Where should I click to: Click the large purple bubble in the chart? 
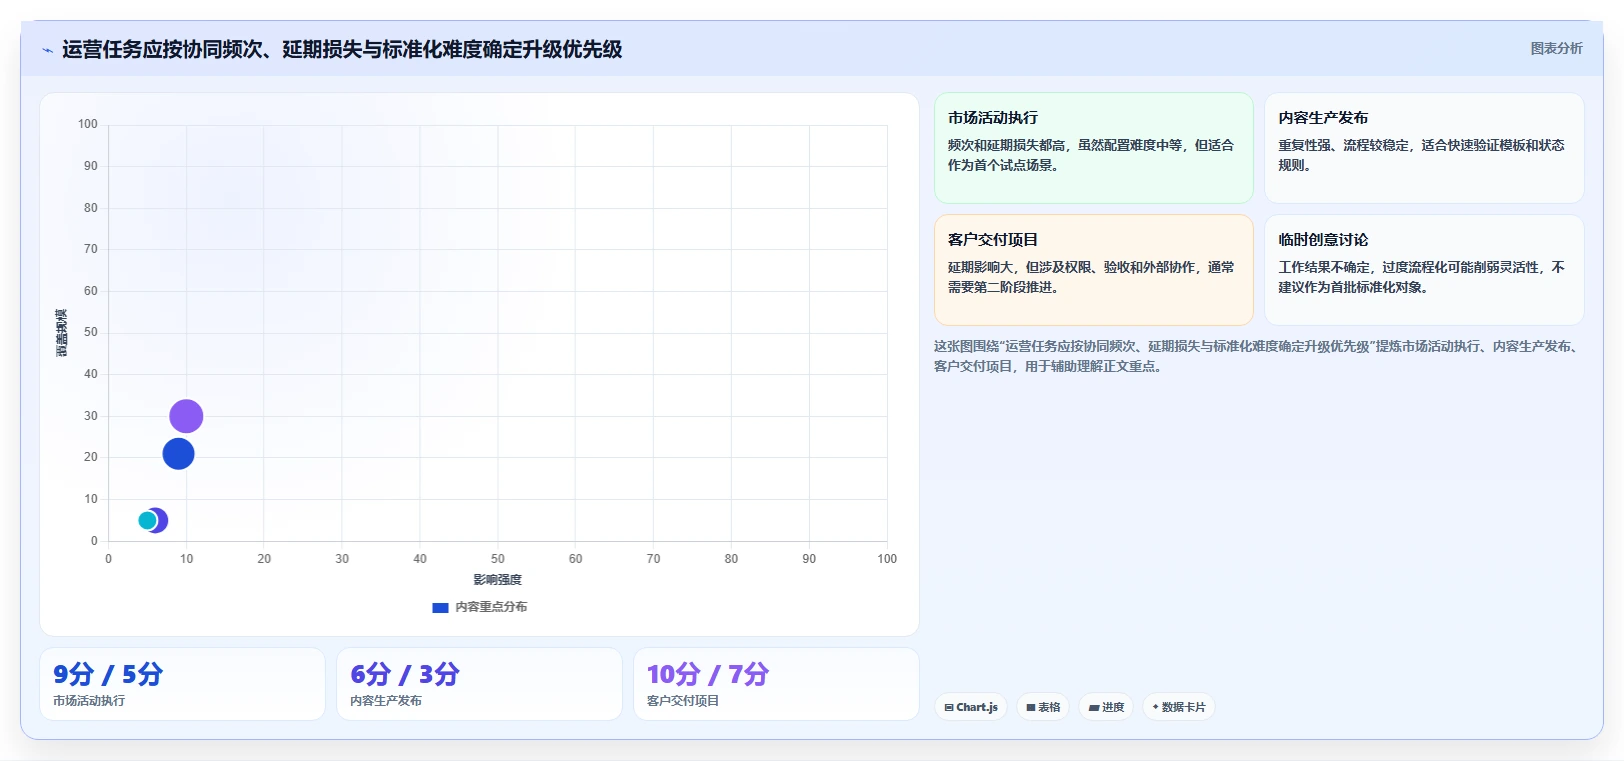(186, 416)
